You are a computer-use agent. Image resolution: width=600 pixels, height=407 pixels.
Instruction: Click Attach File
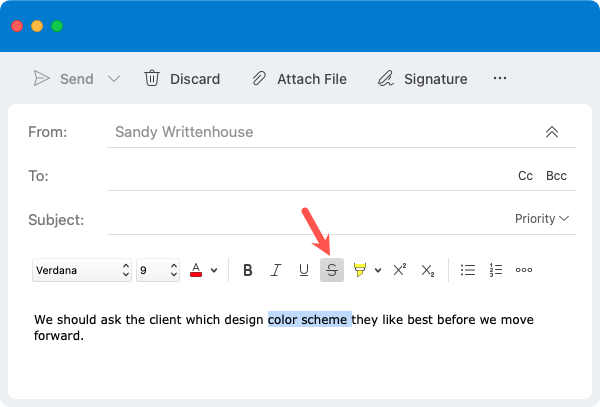(300, 79)
